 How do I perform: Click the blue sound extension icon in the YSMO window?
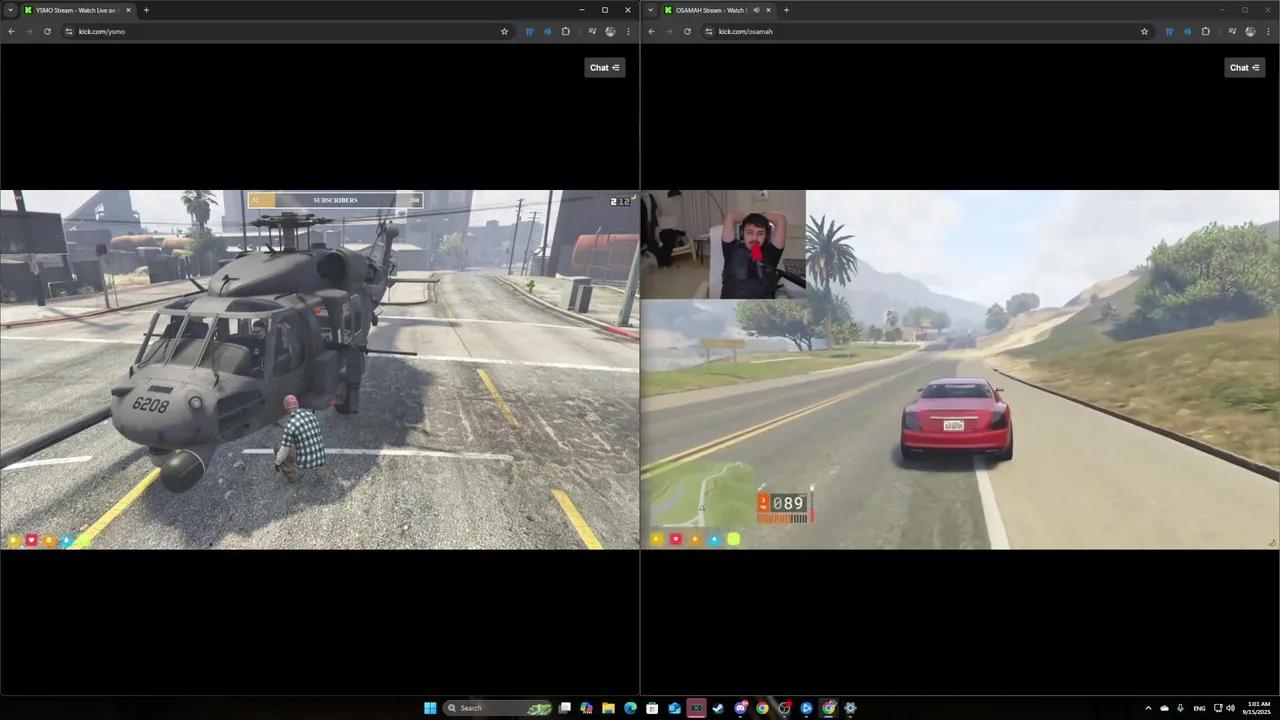(547, 31)
